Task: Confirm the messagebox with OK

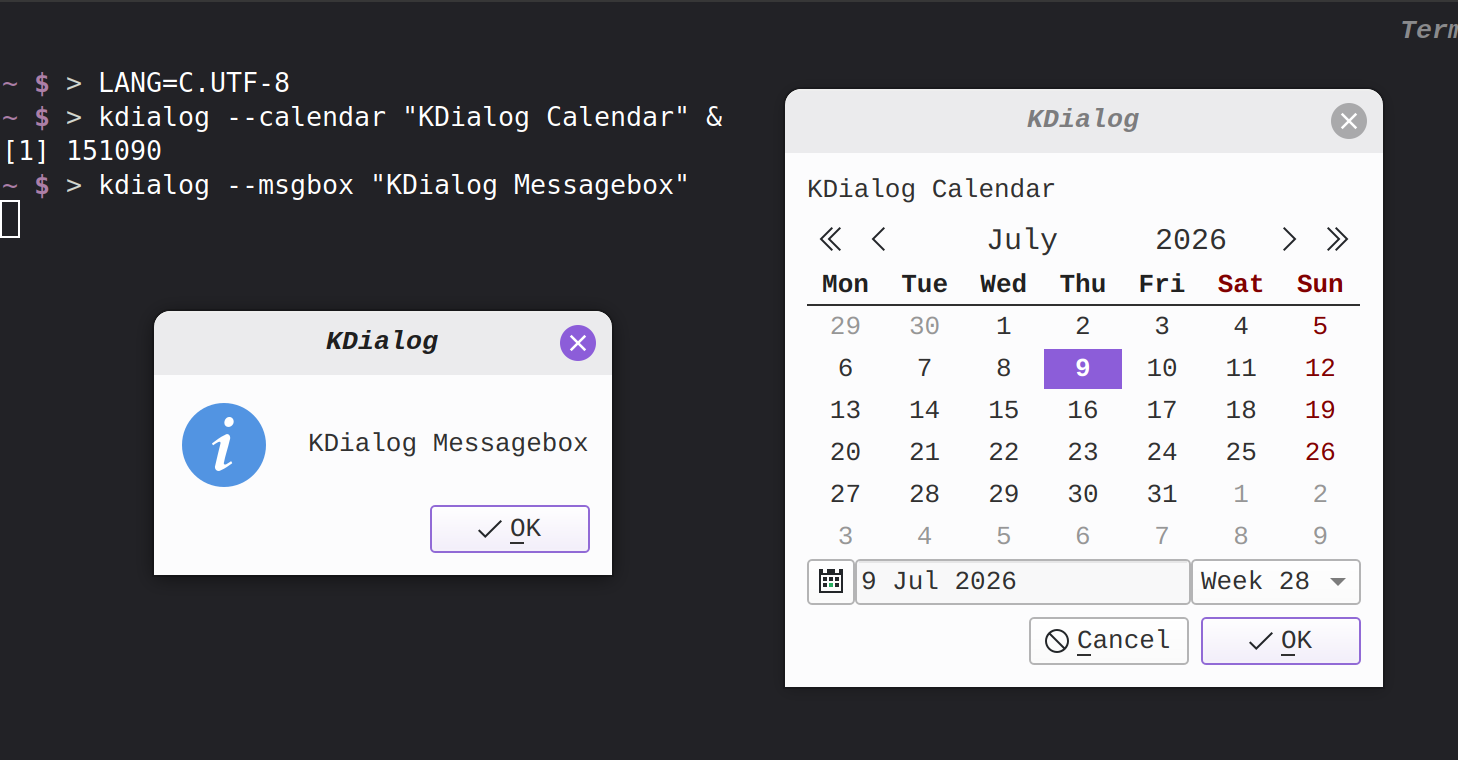Action: [x=510, y=529]
